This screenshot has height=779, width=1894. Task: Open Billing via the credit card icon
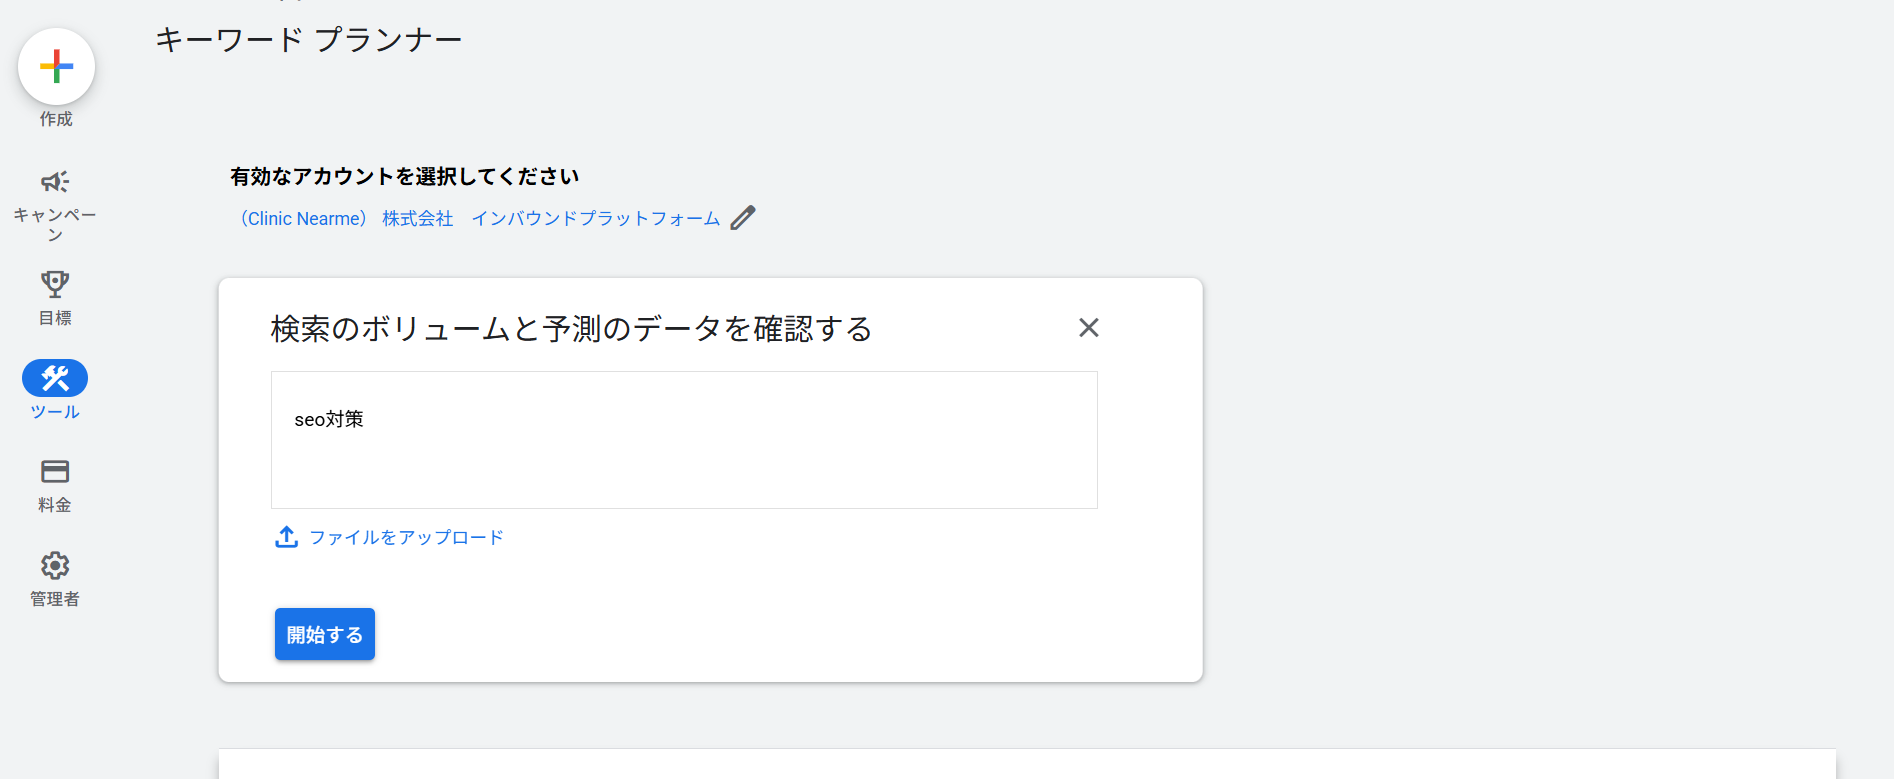[55, 471]
